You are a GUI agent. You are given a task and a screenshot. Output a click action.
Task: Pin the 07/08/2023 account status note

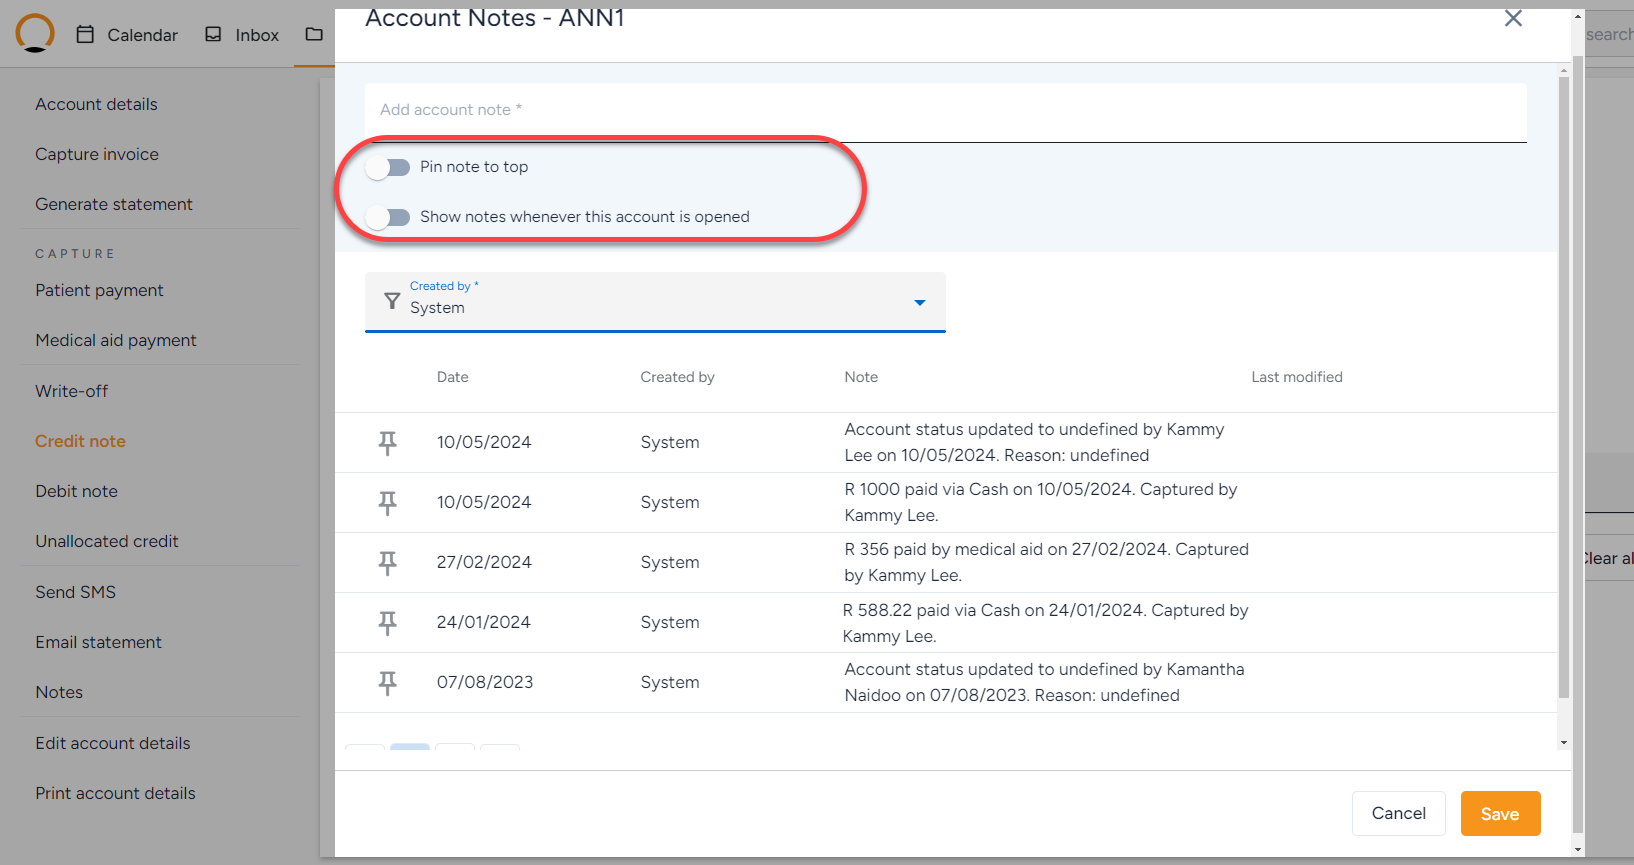[x=387, y=683]
